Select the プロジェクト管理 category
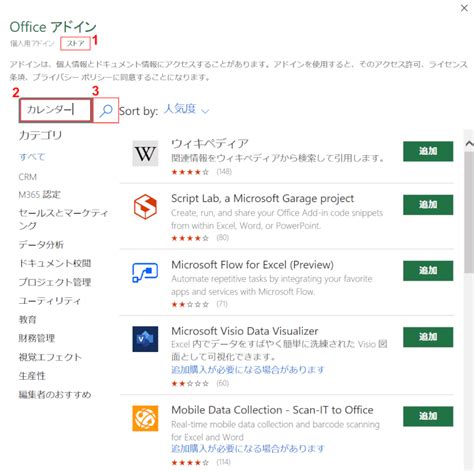The height and width of the screenshot is (471, 474). 55,282
